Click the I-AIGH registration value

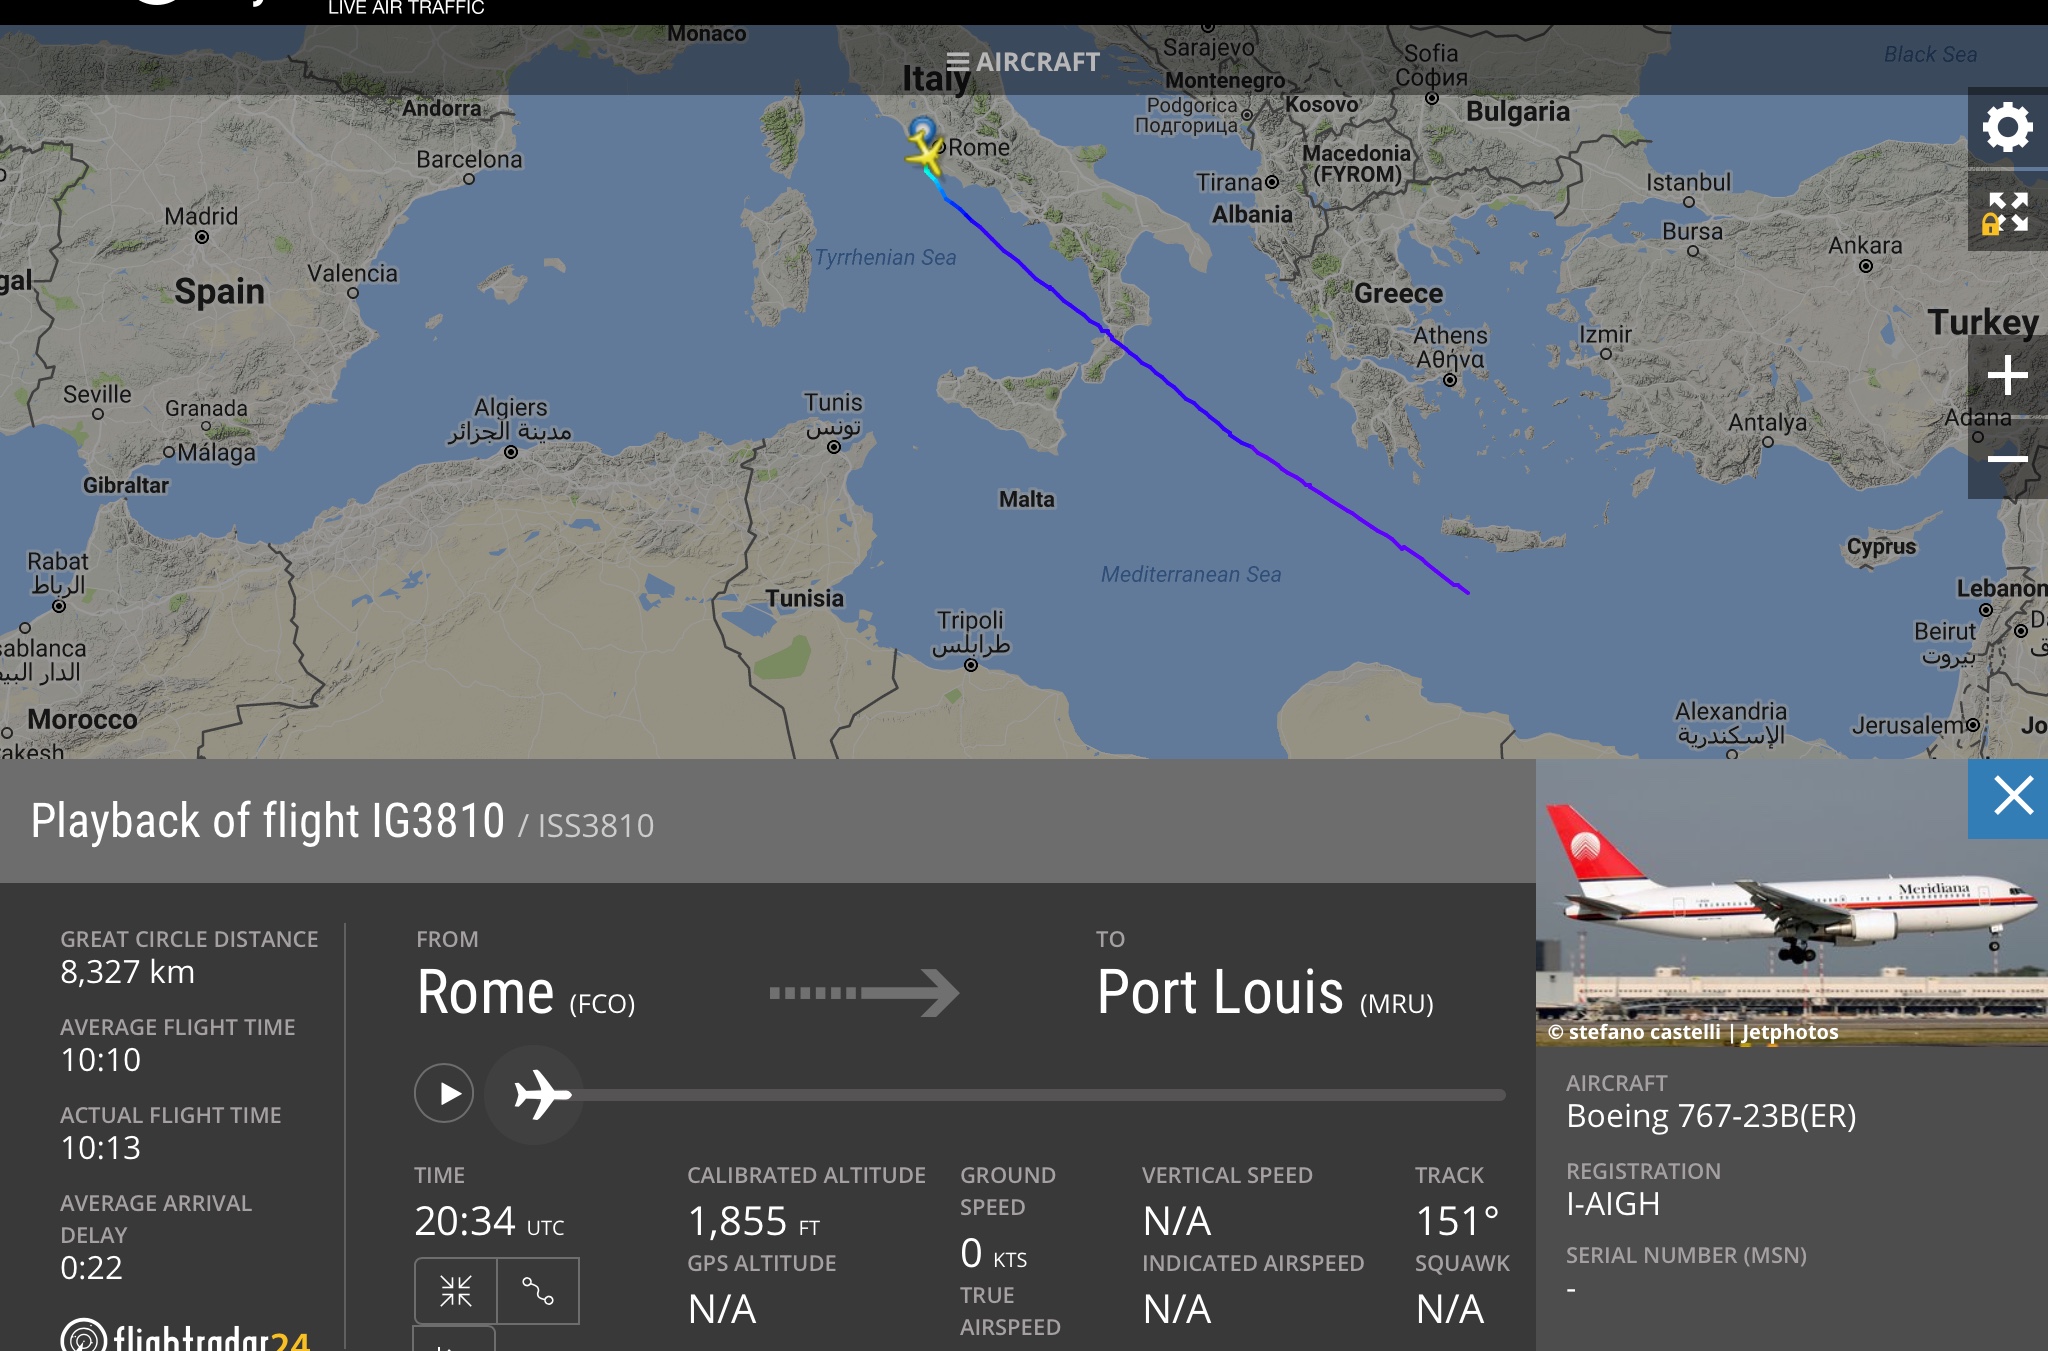pos(1613,1203)
